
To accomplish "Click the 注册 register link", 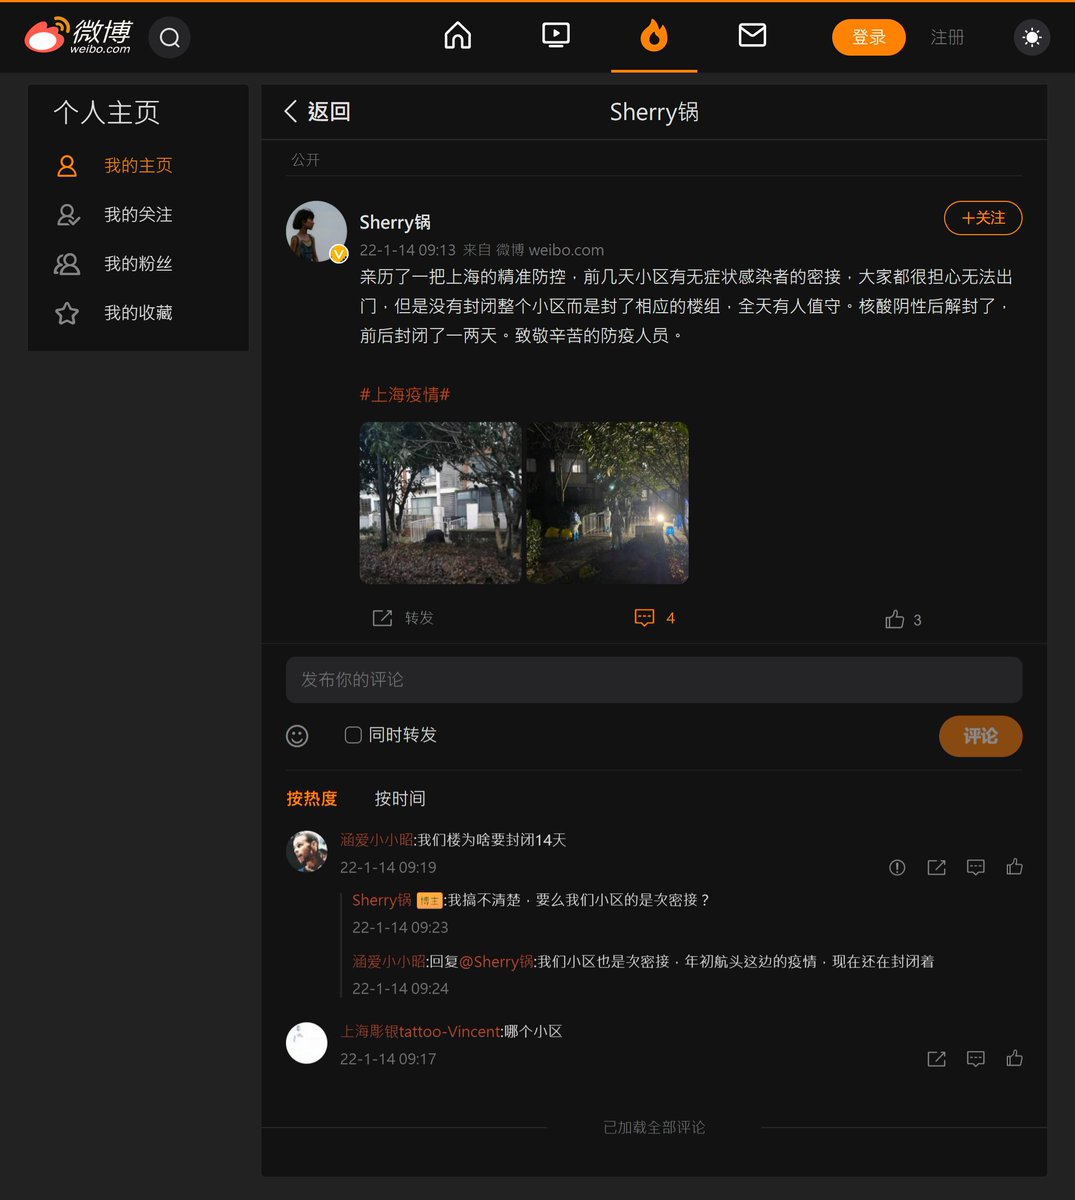I will 947,37.
